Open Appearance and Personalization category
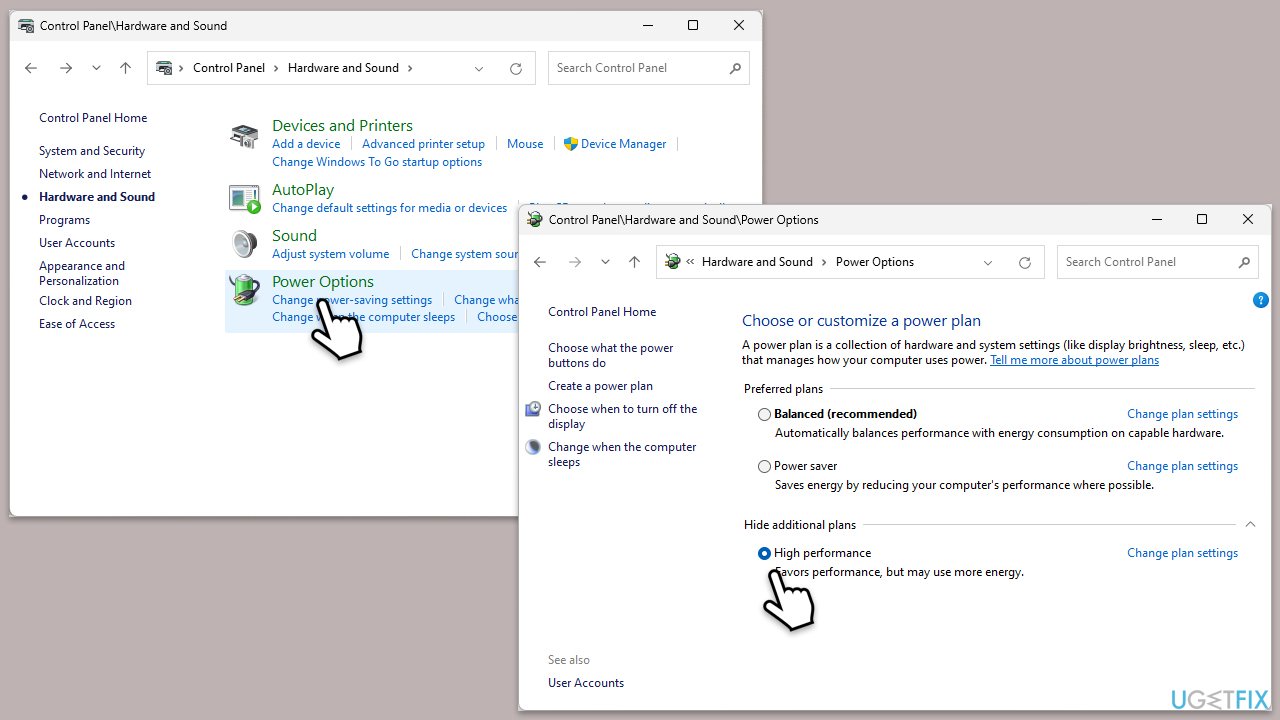The image size is (1280, 720). (x=82, y=273)
